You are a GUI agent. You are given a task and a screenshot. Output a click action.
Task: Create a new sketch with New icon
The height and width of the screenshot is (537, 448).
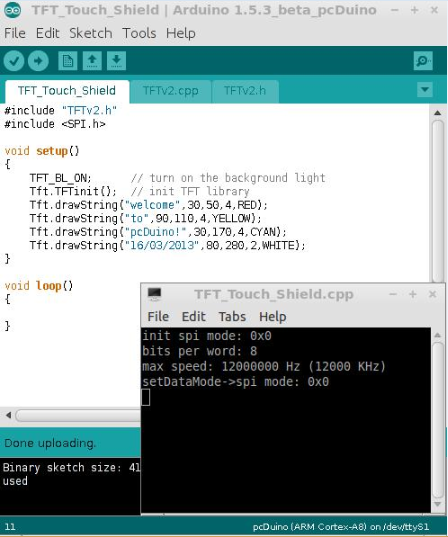[x=67, y=61]
